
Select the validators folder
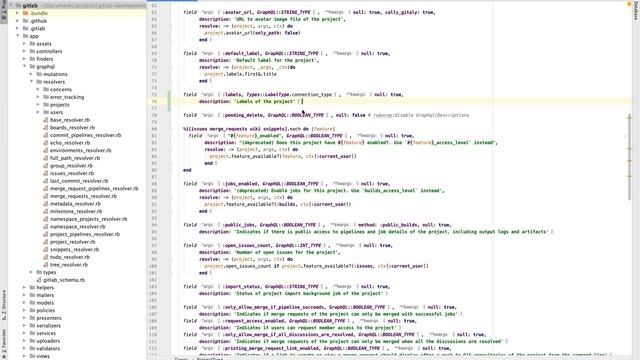pos(48,349)
